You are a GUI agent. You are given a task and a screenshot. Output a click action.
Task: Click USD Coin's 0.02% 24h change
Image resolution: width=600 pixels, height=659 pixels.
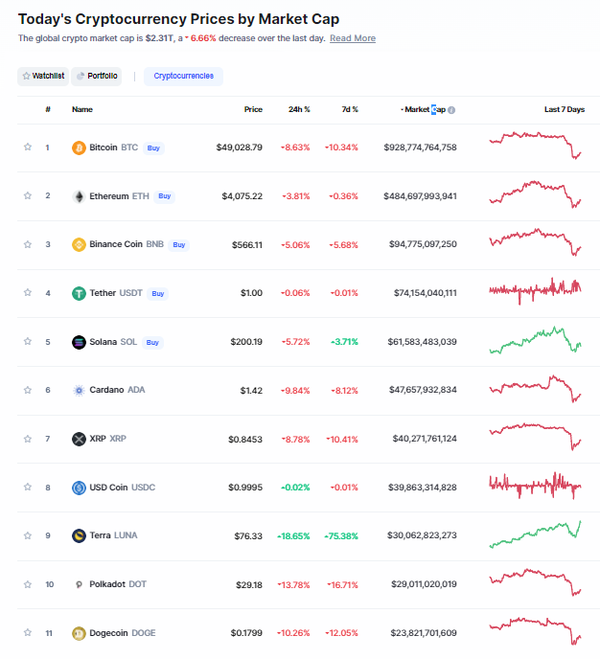pyautogui.click(x=295, y=488)
